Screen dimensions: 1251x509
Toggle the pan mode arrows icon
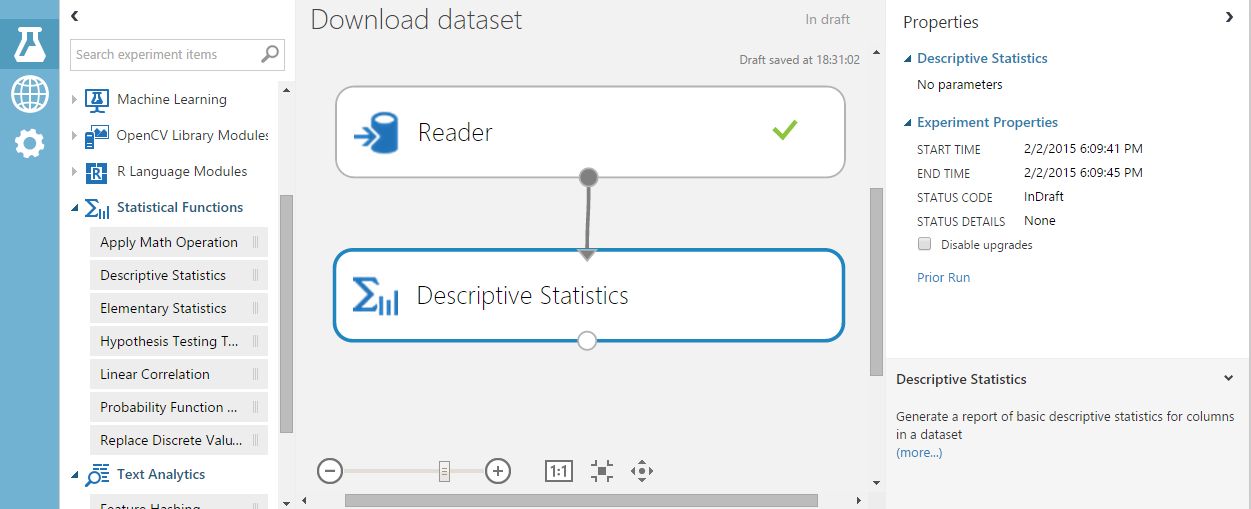642,471
